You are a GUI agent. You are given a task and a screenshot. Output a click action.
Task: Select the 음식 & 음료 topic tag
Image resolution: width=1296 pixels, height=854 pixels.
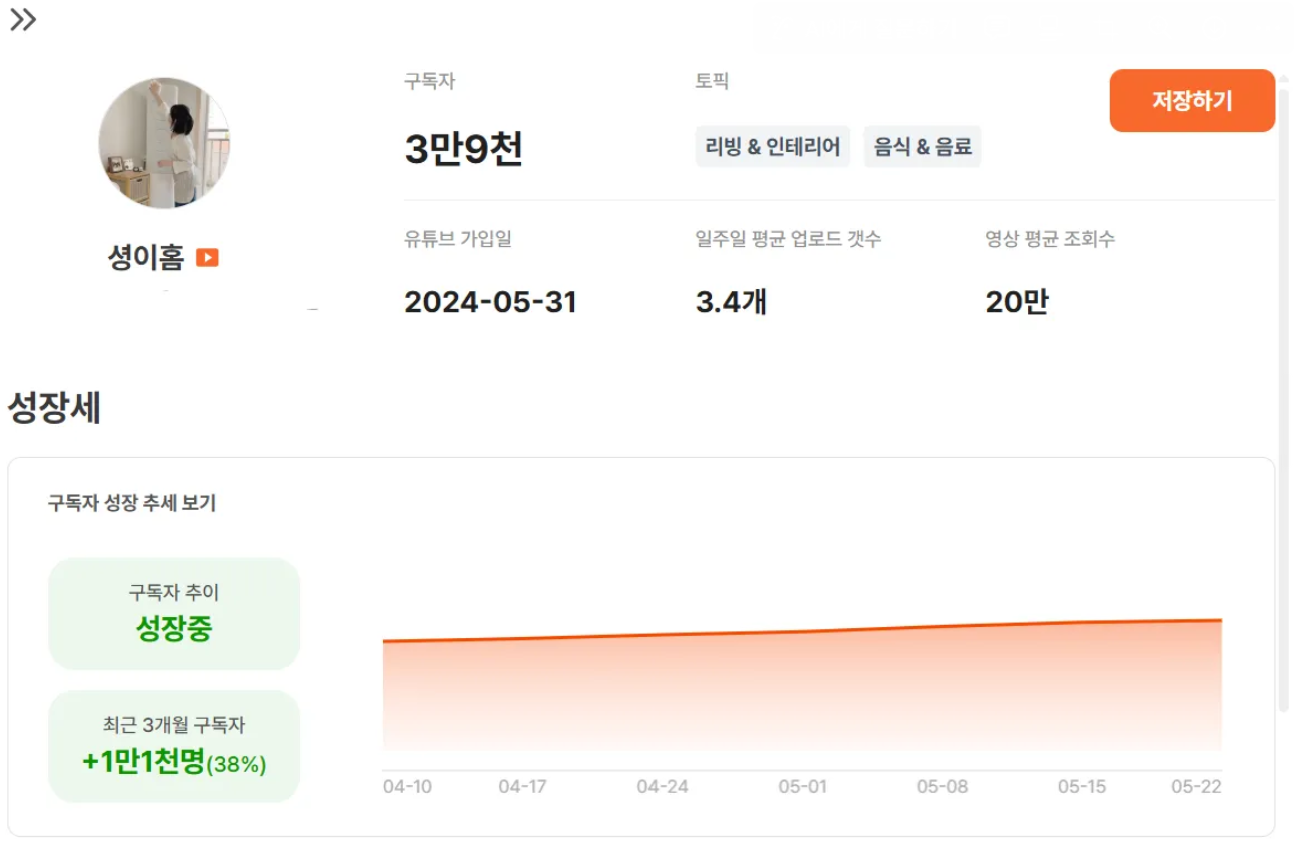coord(923,147)
